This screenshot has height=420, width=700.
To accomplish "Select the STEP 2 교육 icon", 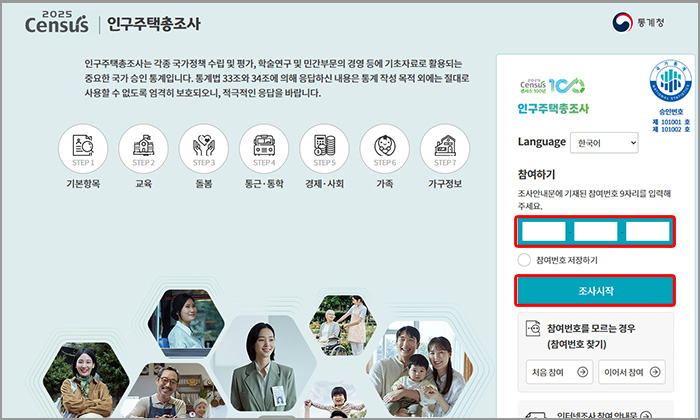I will pyautogui.click(x=143, y=148).
